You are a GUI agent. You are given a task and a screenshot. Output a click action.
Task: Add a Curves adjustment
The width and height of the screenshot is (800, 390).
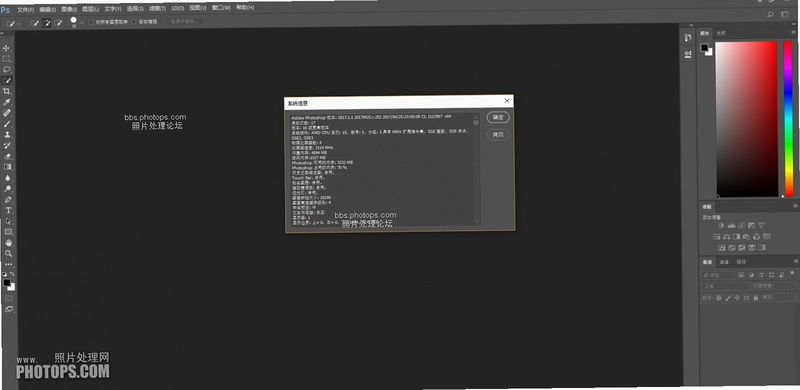(x=741, y=225)
